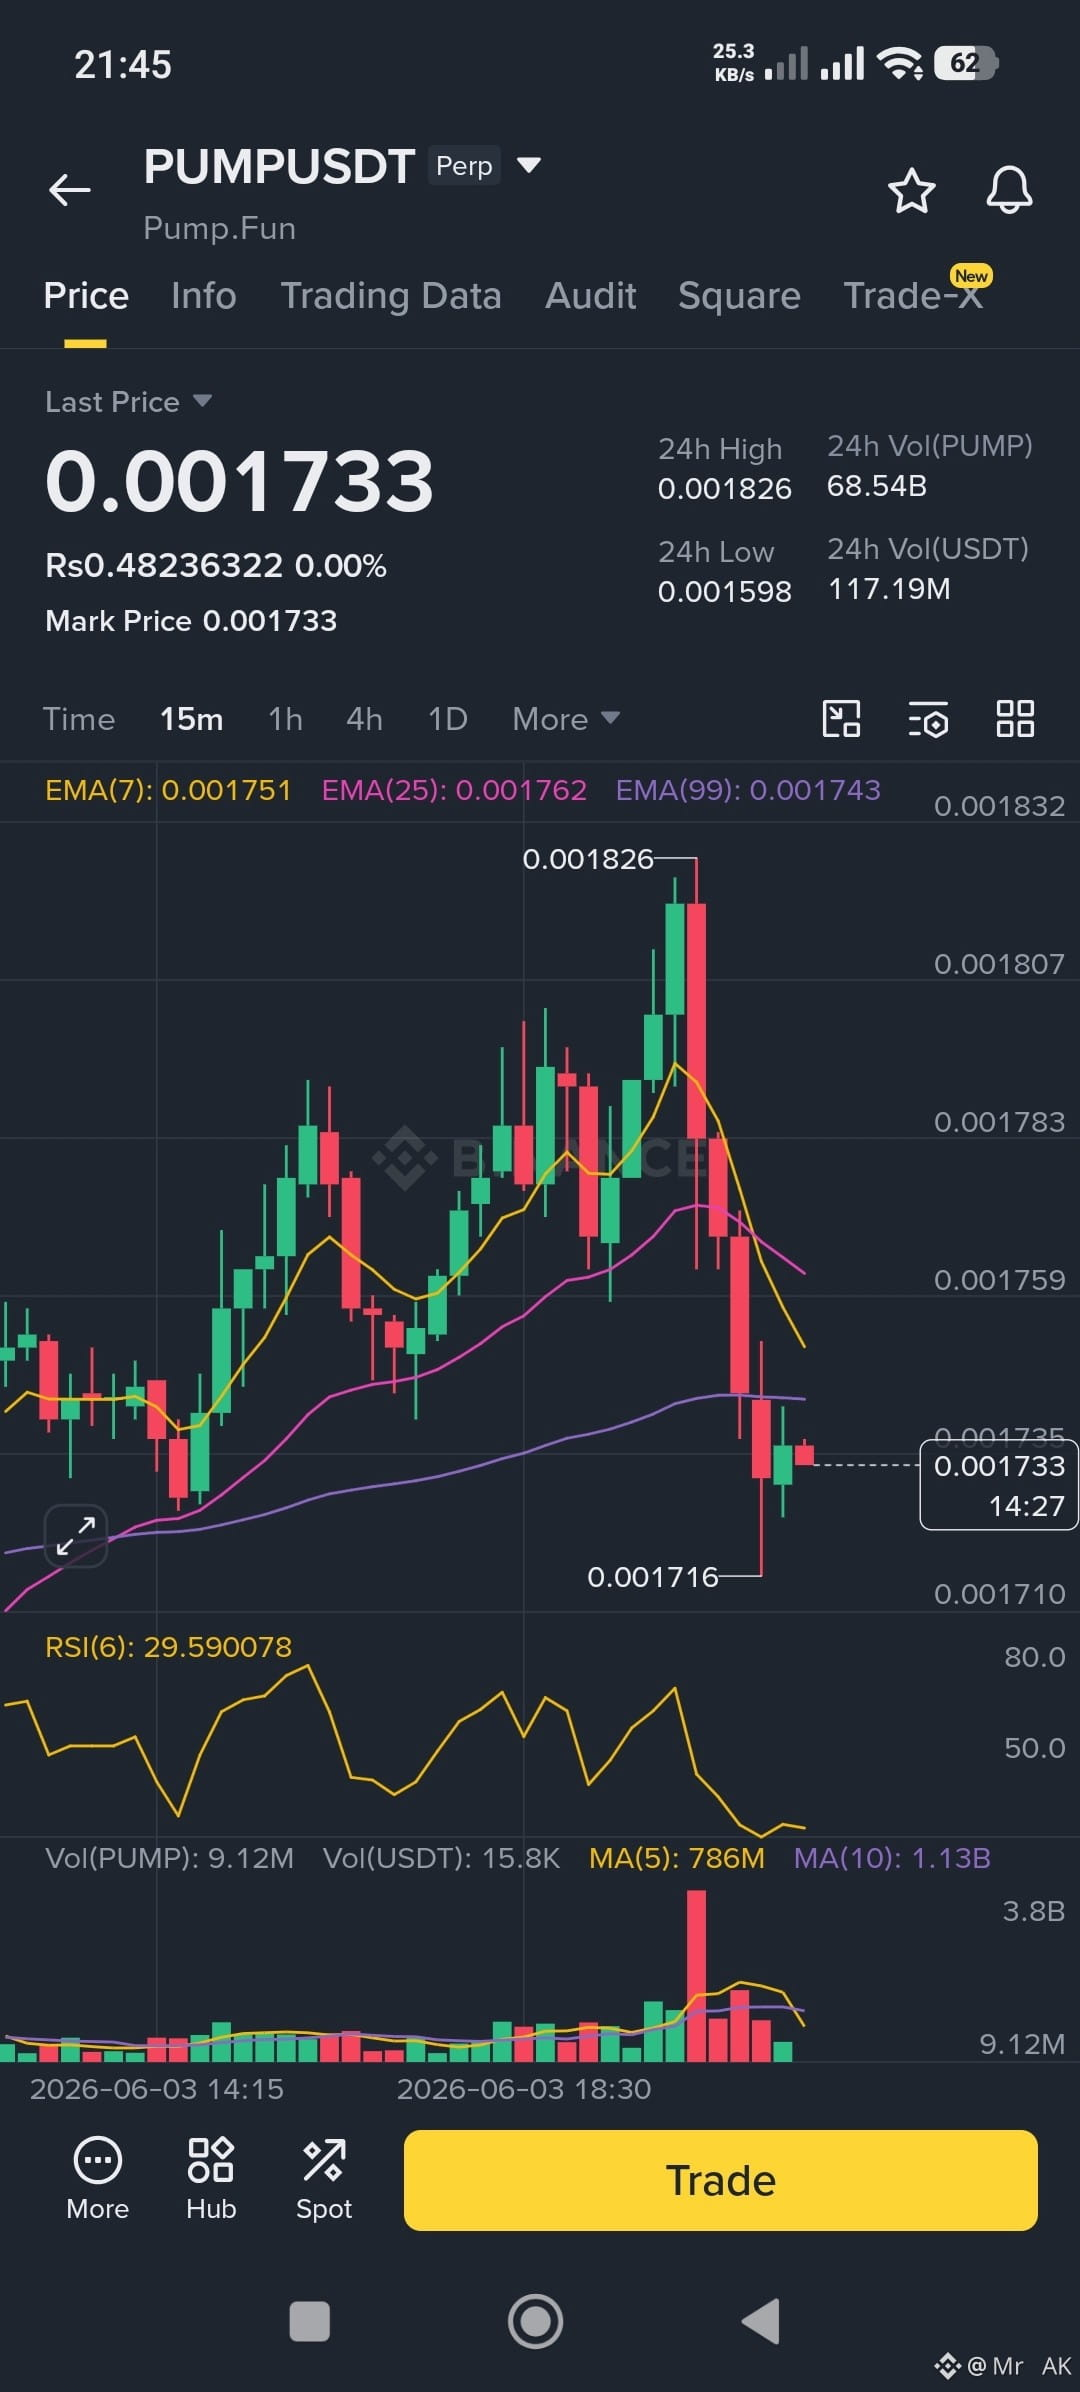Tap the EMA(99) indicator label
Viewport: 1080px width, 2392px height.
[x=748, y=790]
